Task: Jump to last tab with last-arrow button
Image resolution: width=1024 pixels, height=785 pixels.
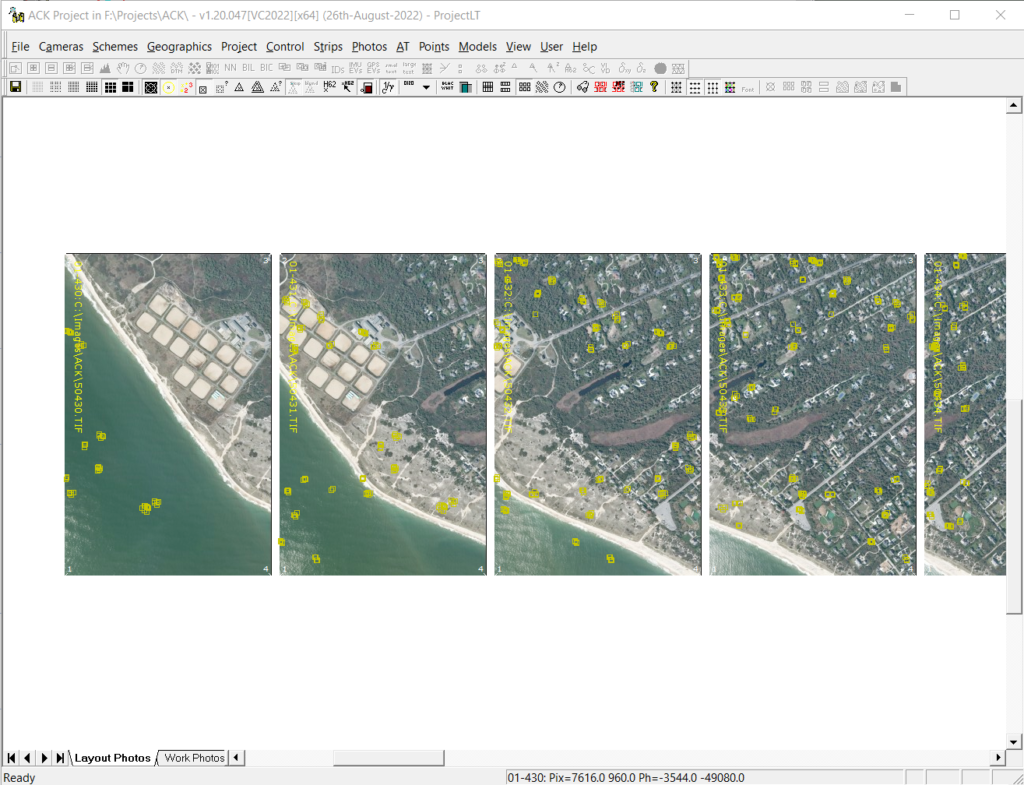Action: [60, 758]
